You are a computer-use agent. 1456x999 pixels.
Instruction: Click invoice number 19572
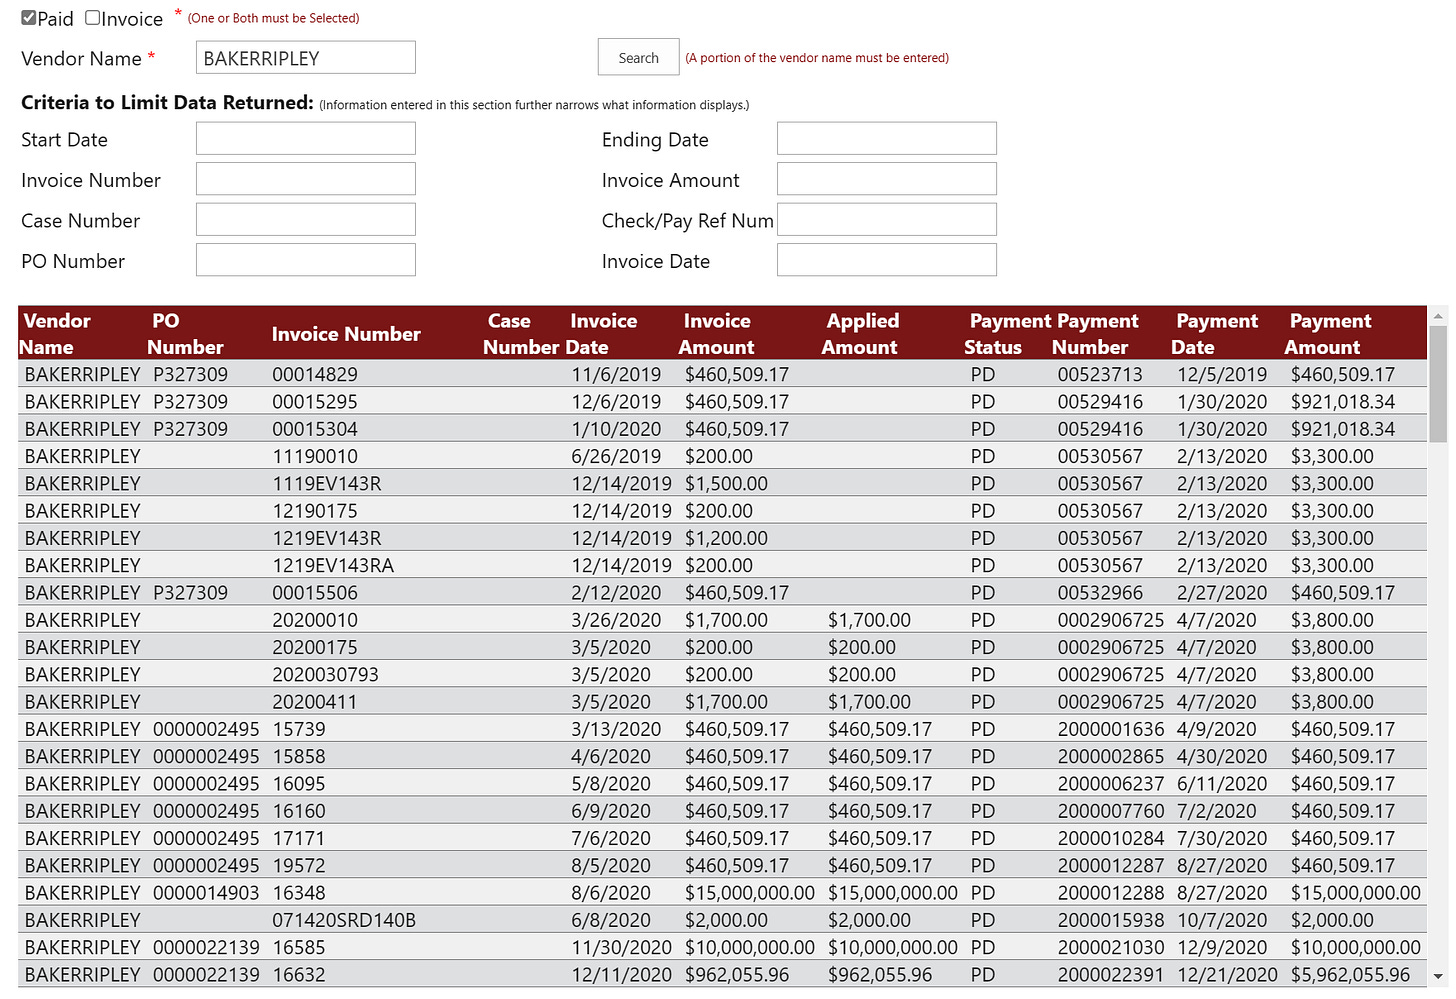point(299,866)
